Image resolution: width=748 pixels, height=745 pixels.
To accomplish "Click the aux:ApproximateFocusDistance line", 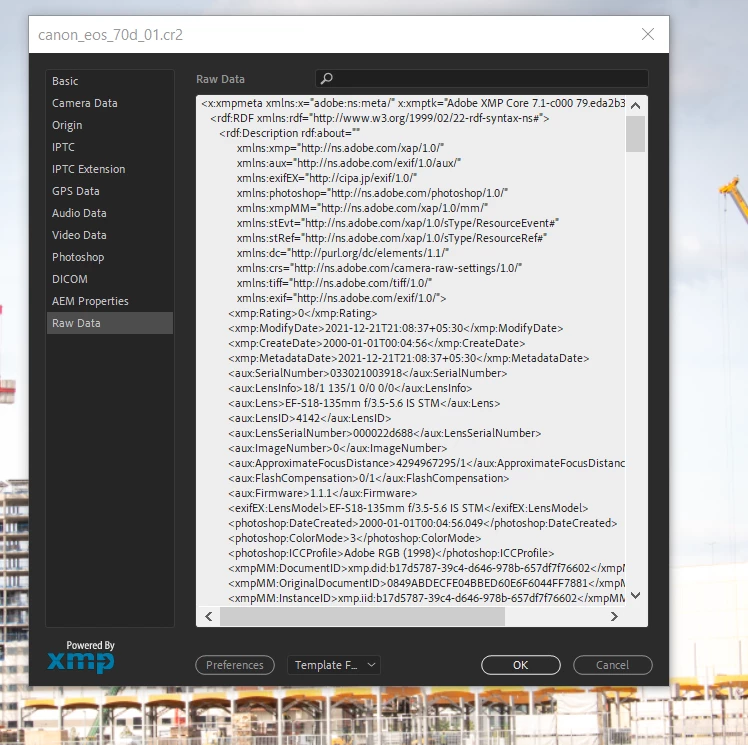I will coord(426,463).
